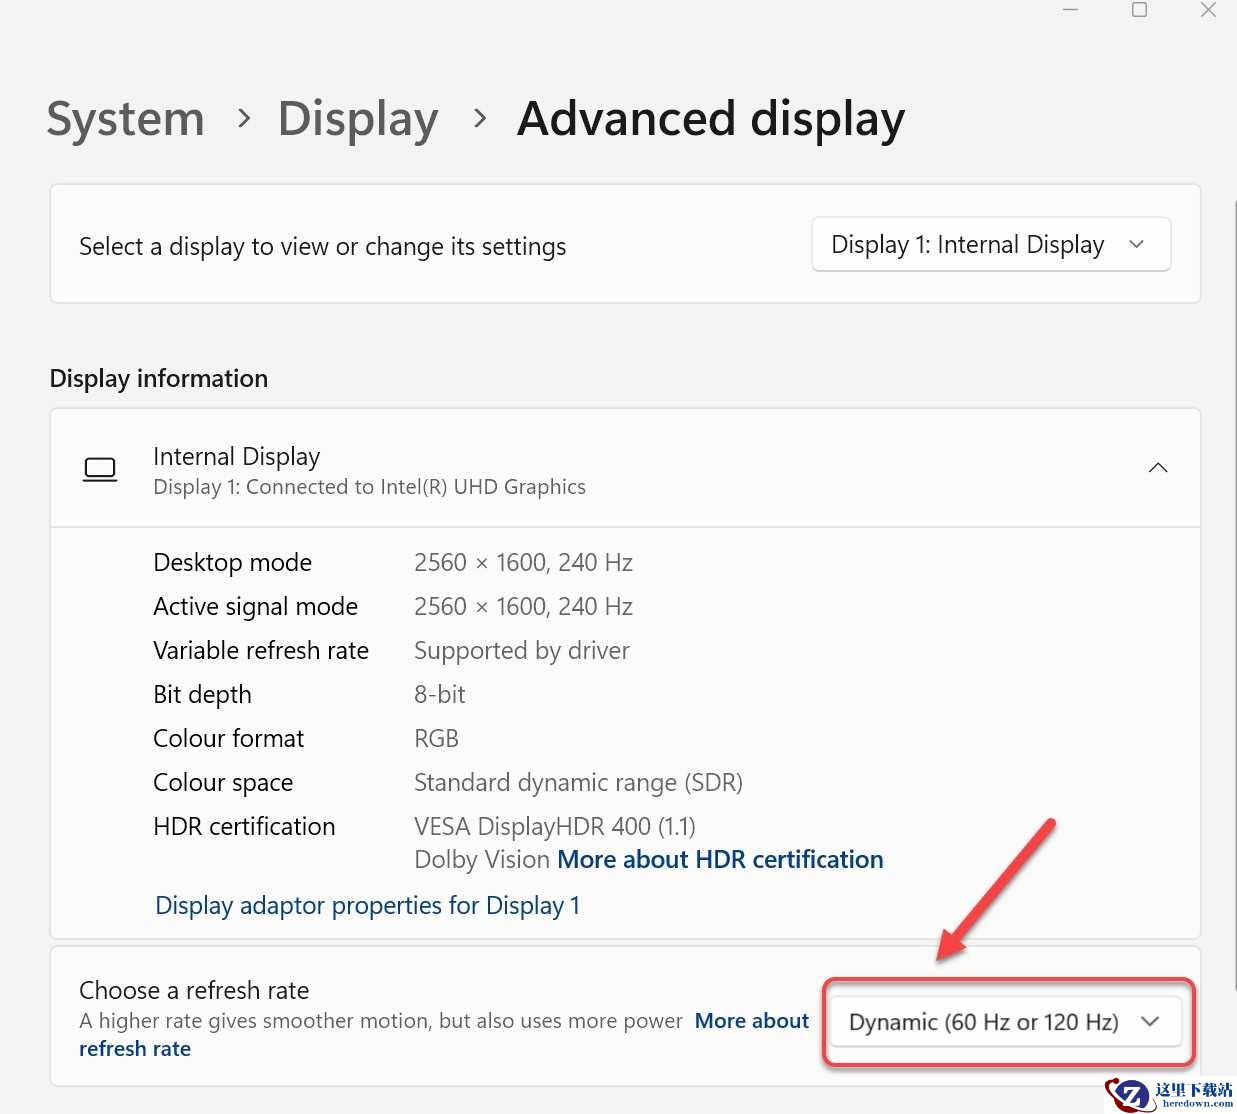Screen dimensions: 1237x1114
Task: Click the 'Colour space' label
Action: [223, 782]
